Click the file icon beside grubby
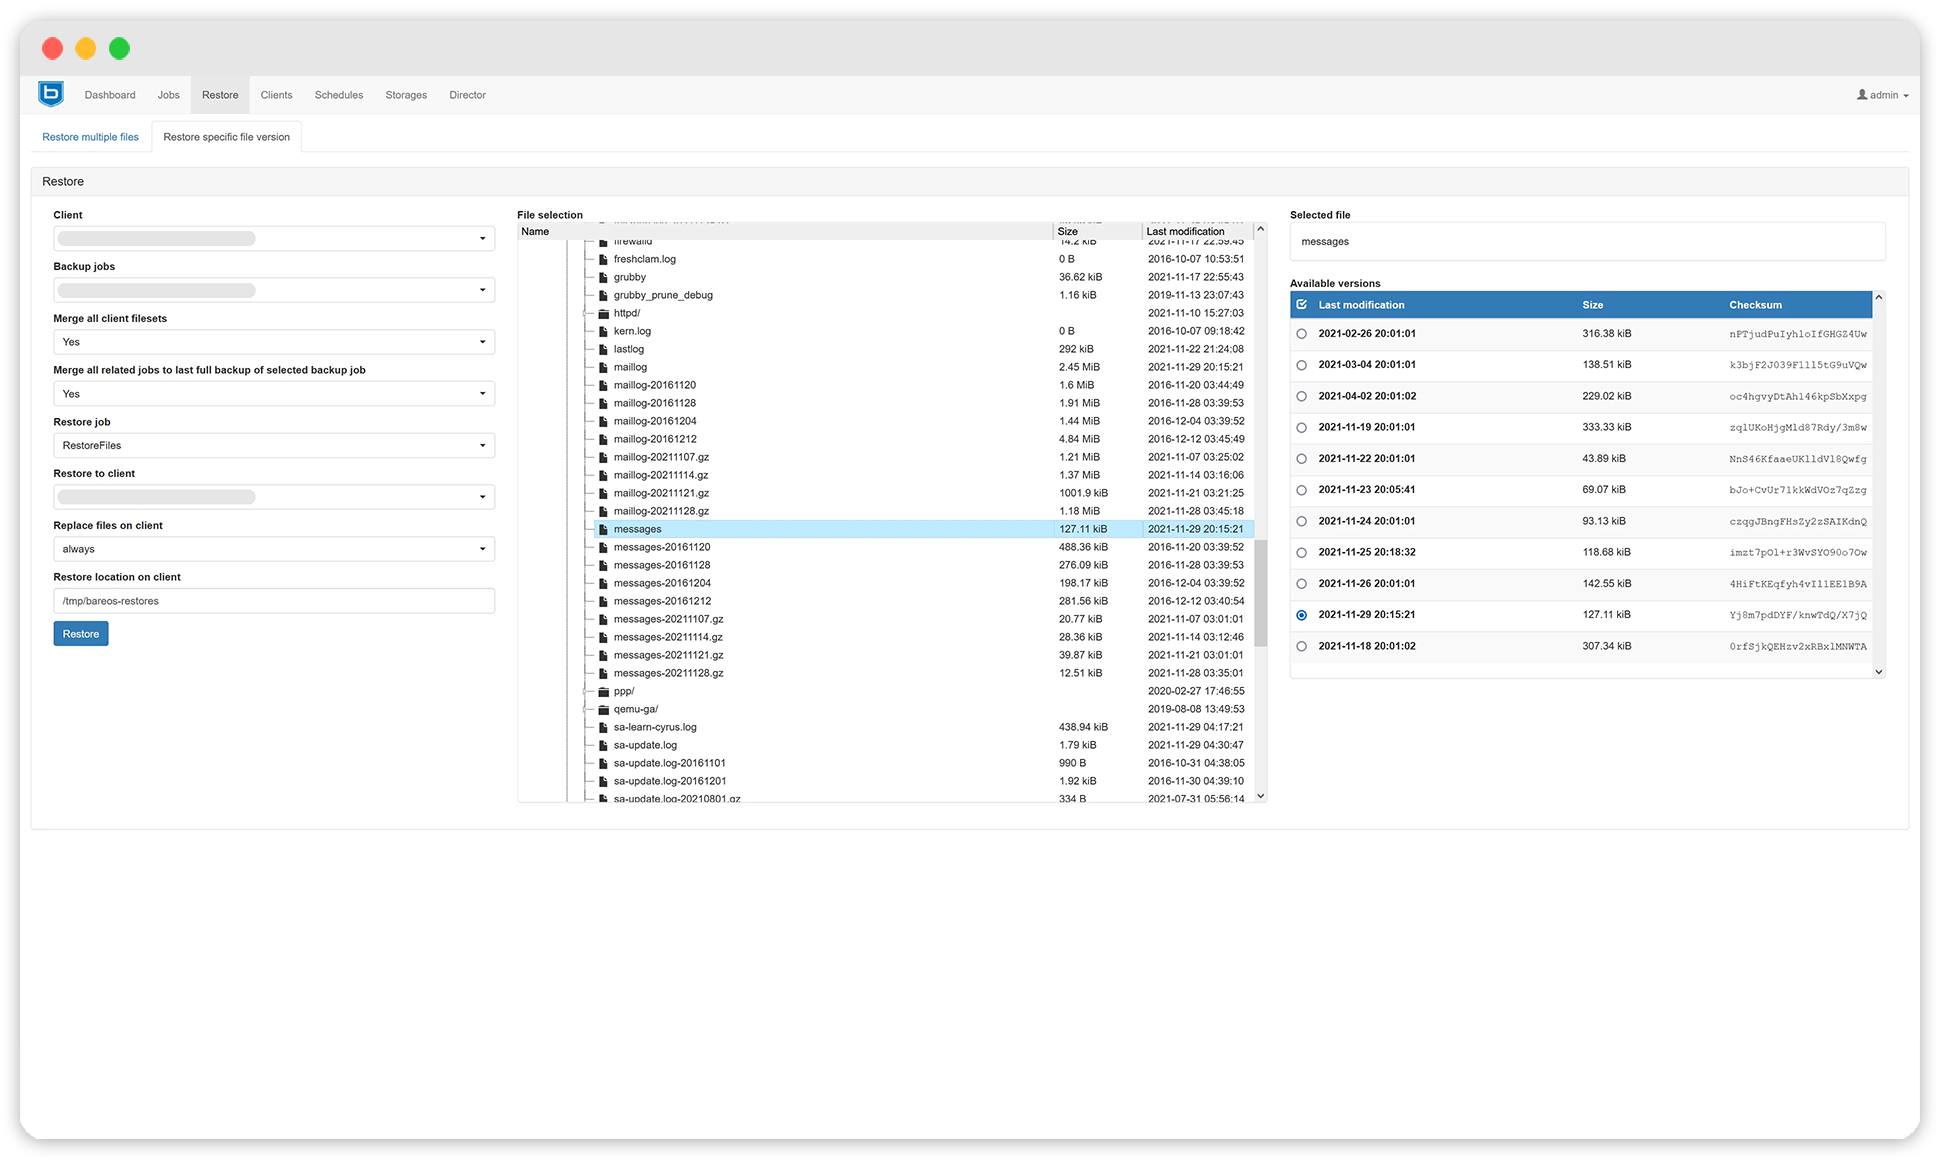Viewport: 1940px width, 1160px height. point(603,277)
